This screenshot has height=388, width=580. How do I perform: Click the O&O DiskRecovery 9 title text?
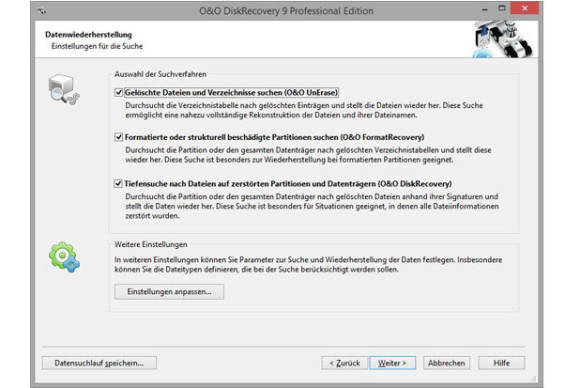point(286,11)
